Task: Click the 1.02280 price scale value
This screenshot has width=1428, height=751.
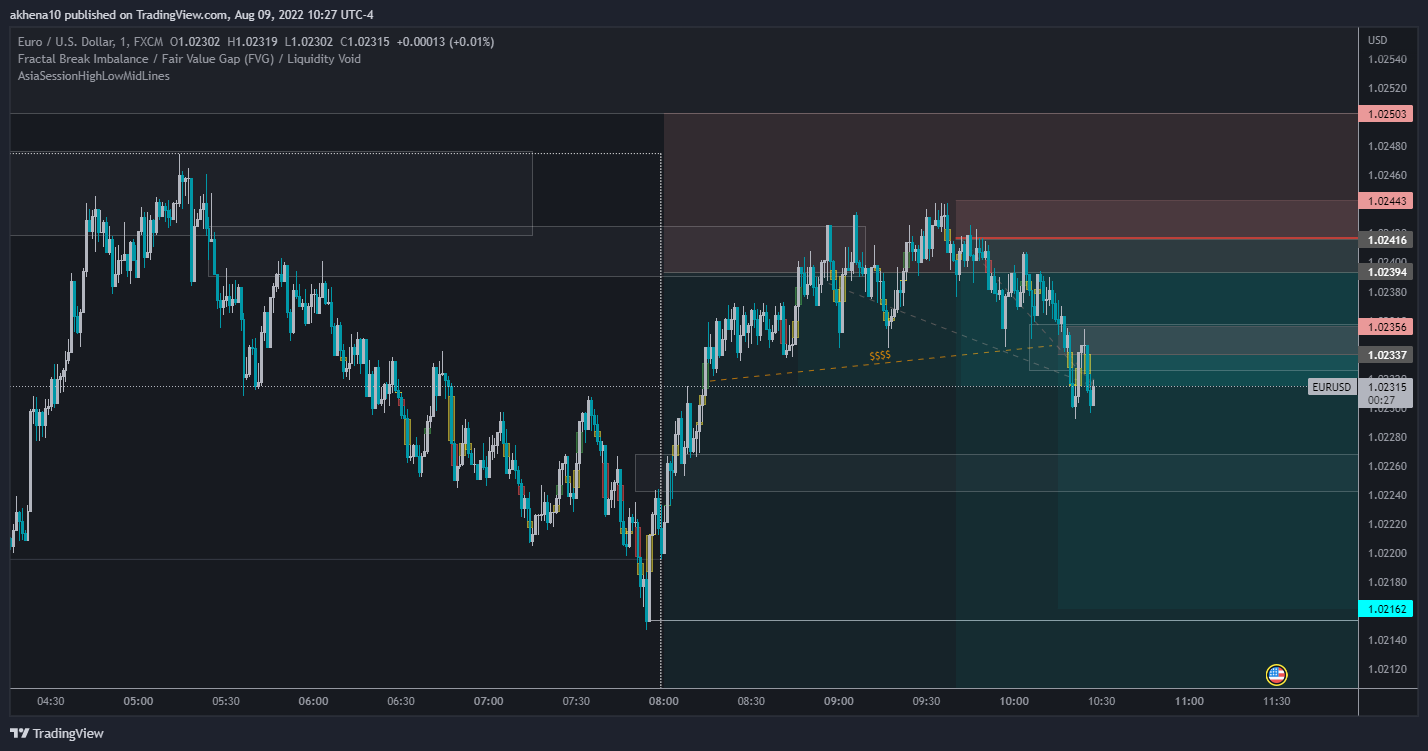Action: click(x=1386, y=437)
